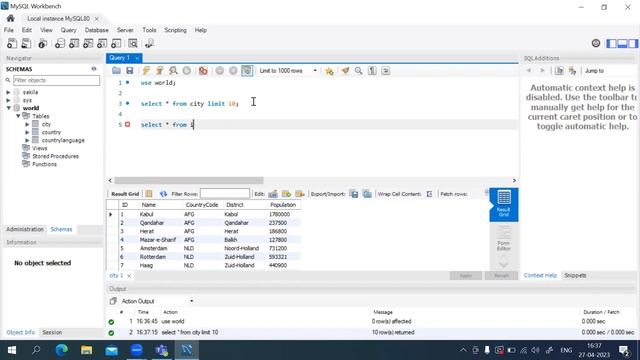Click the create stored procedure icon

[x=102, y=43]
